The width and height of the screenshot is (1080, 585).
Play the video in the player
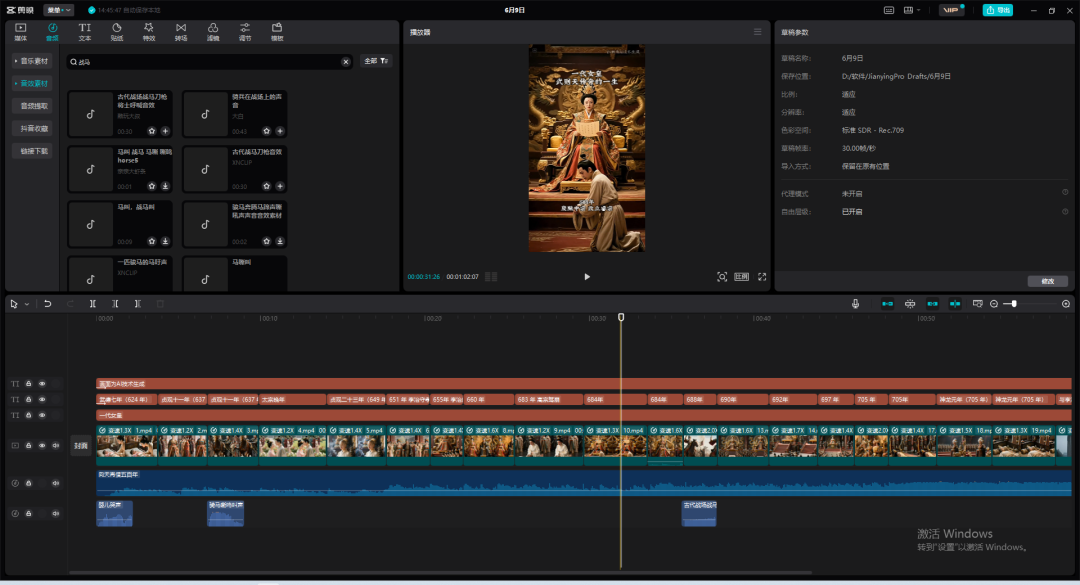587,277
